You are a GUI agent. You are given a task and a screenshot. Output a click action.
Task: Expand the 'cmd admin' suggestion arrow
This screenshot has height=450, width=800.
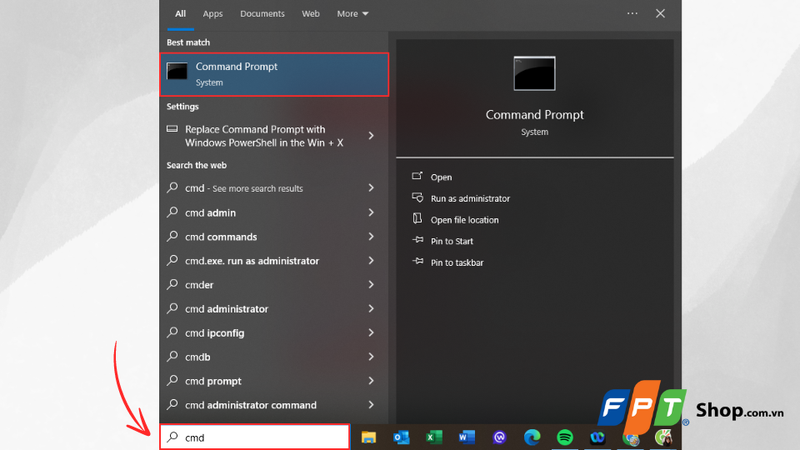[371, 213]
